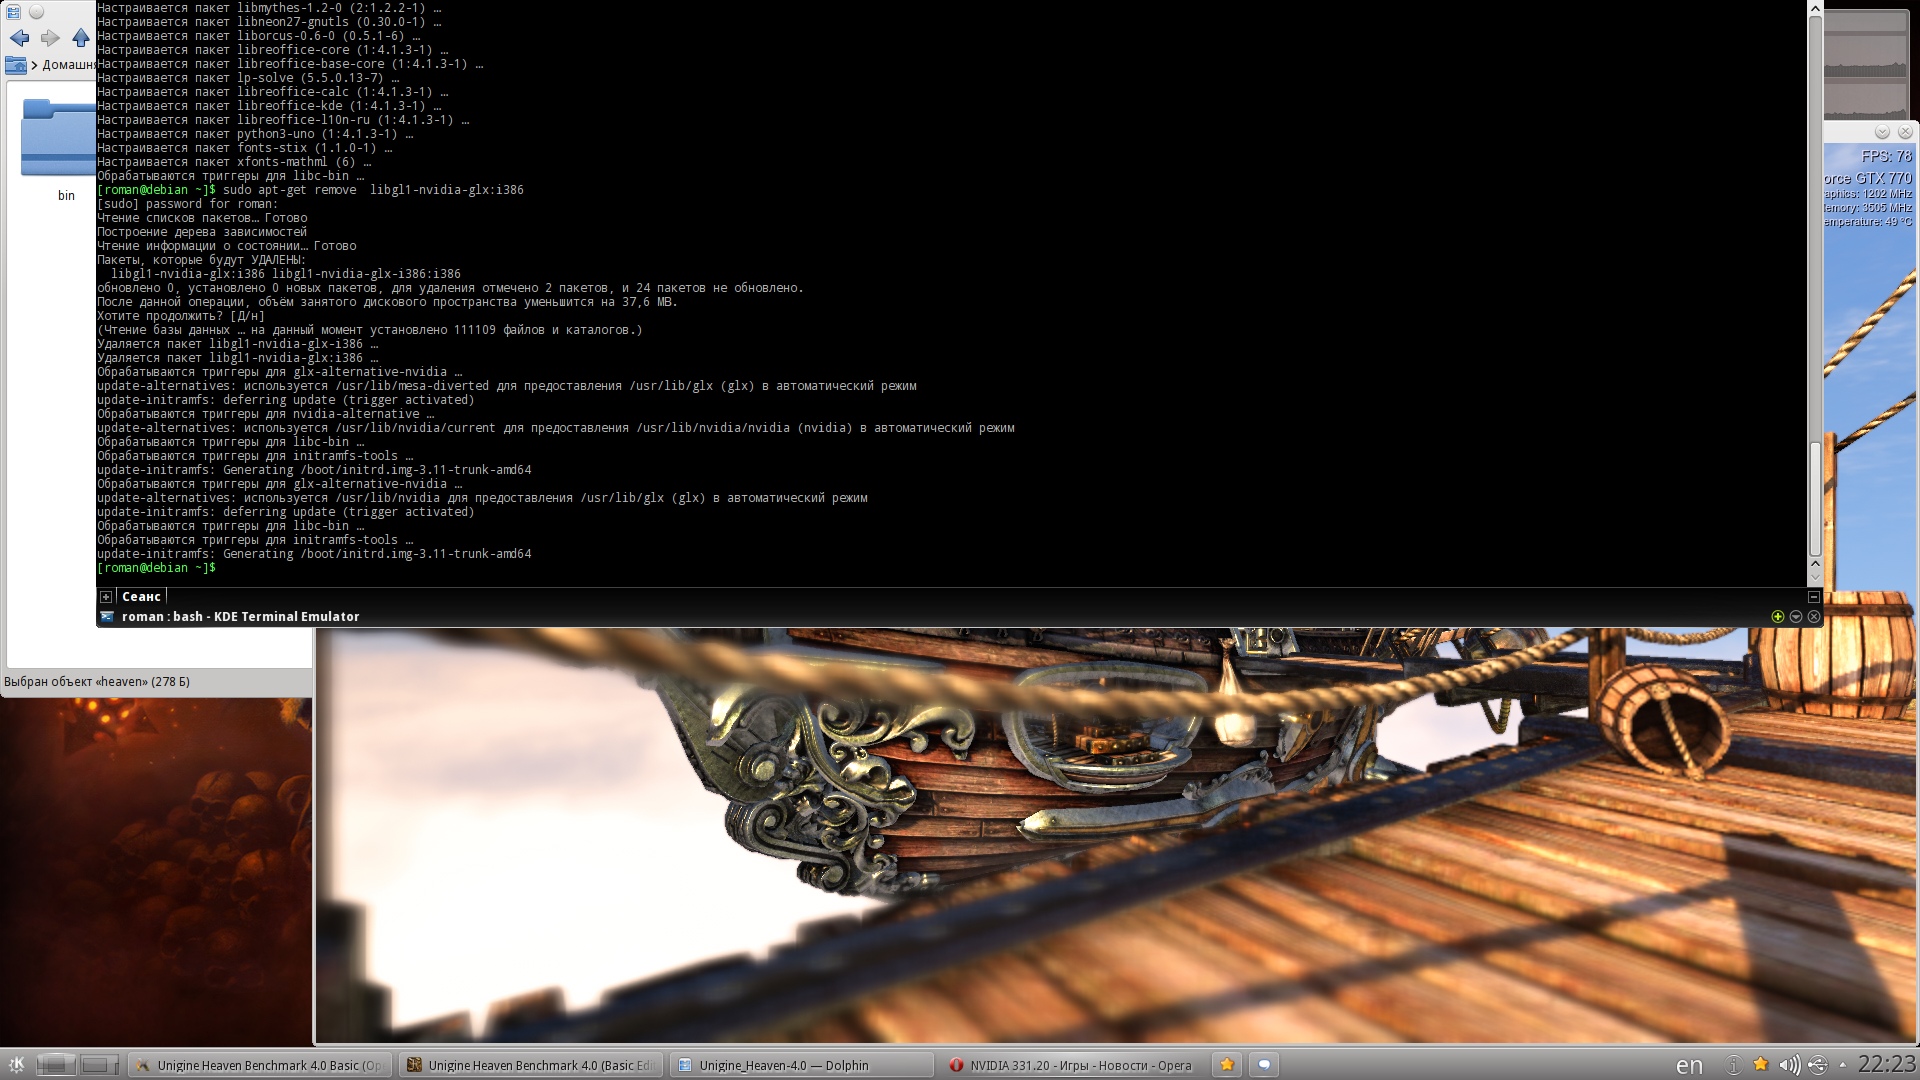Toggle the en keyboard layout indicator
This screenshot has height=1080, width=1920.
pos(1689,1066)
